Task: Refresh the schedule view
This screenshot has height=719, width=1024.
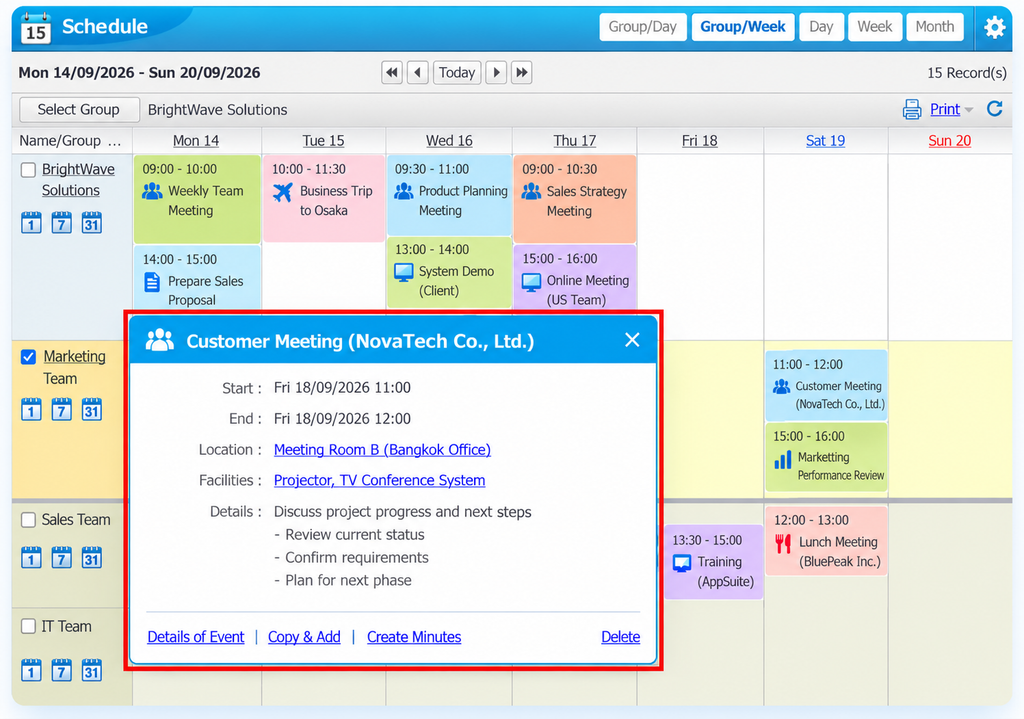Action: pyautogui.click(x=994, y=108)
